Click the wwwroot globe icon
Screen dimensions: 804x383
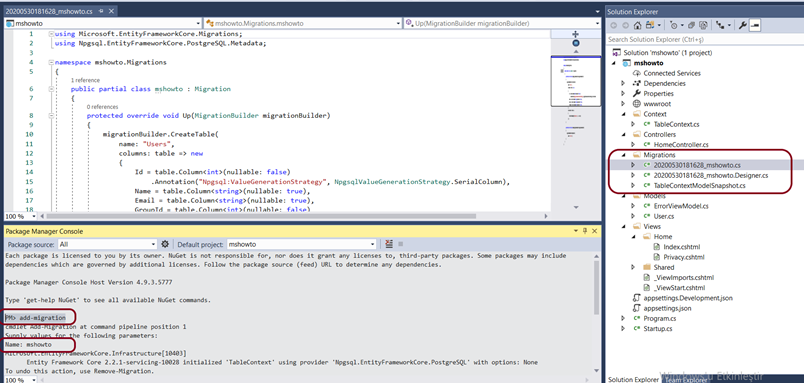point(636,104)
